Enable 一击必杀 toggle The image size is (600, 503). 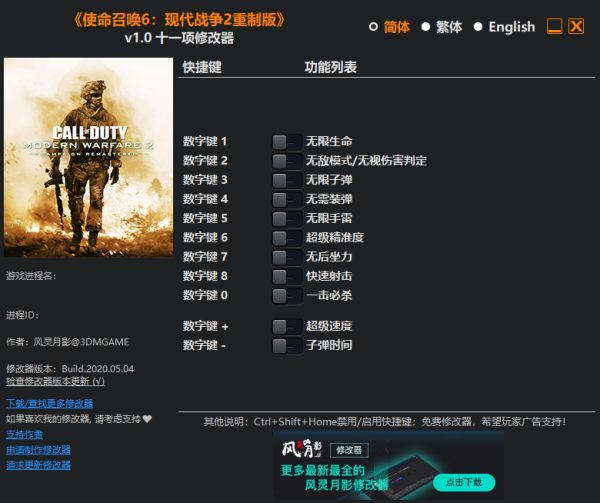[x=287, y=296]
